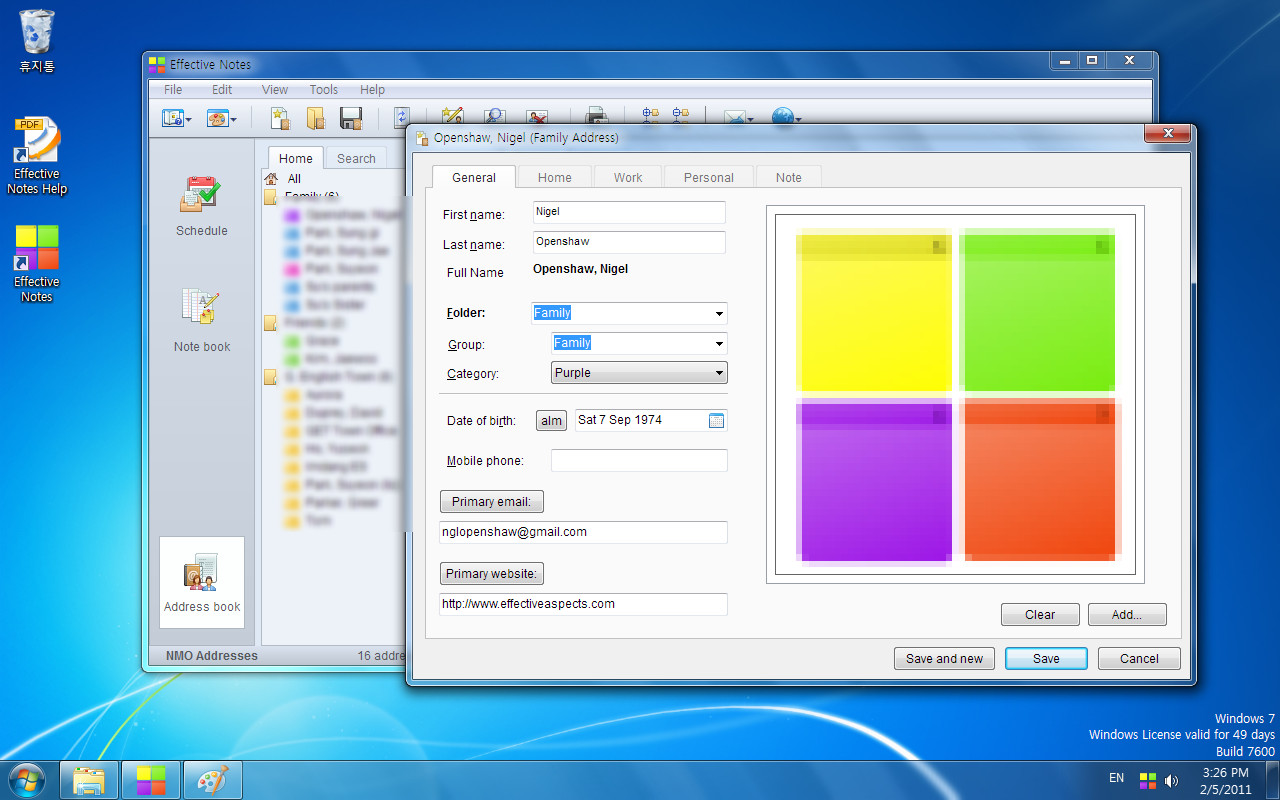Click the paint palette theme toolbar icon
The height and width of the screenshot is (800, 1280).
tap(217, 118)
